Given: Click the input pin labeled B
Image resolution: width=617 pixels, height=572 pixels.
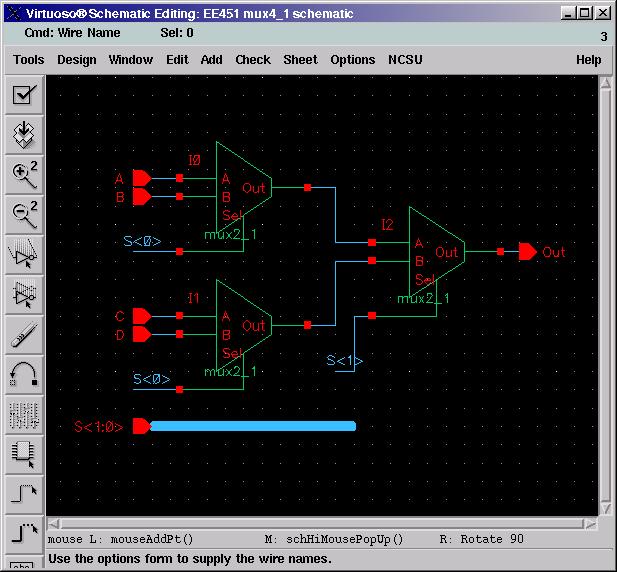Looking at the screenshot, I should tap(142, 197).
